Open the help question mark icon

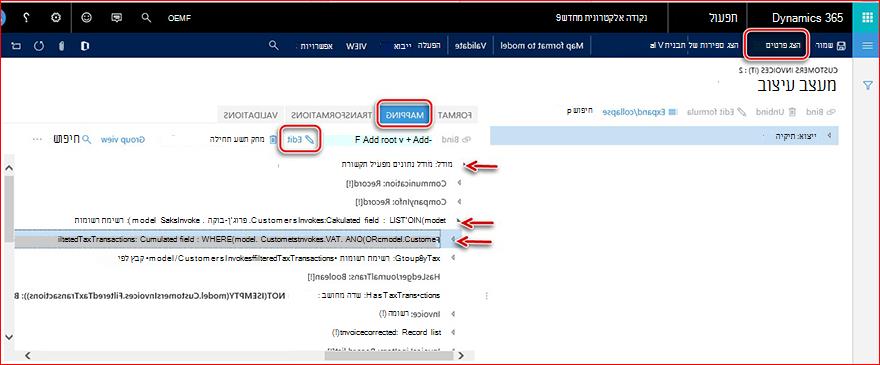pyautogui.click(x=26, y=17)
